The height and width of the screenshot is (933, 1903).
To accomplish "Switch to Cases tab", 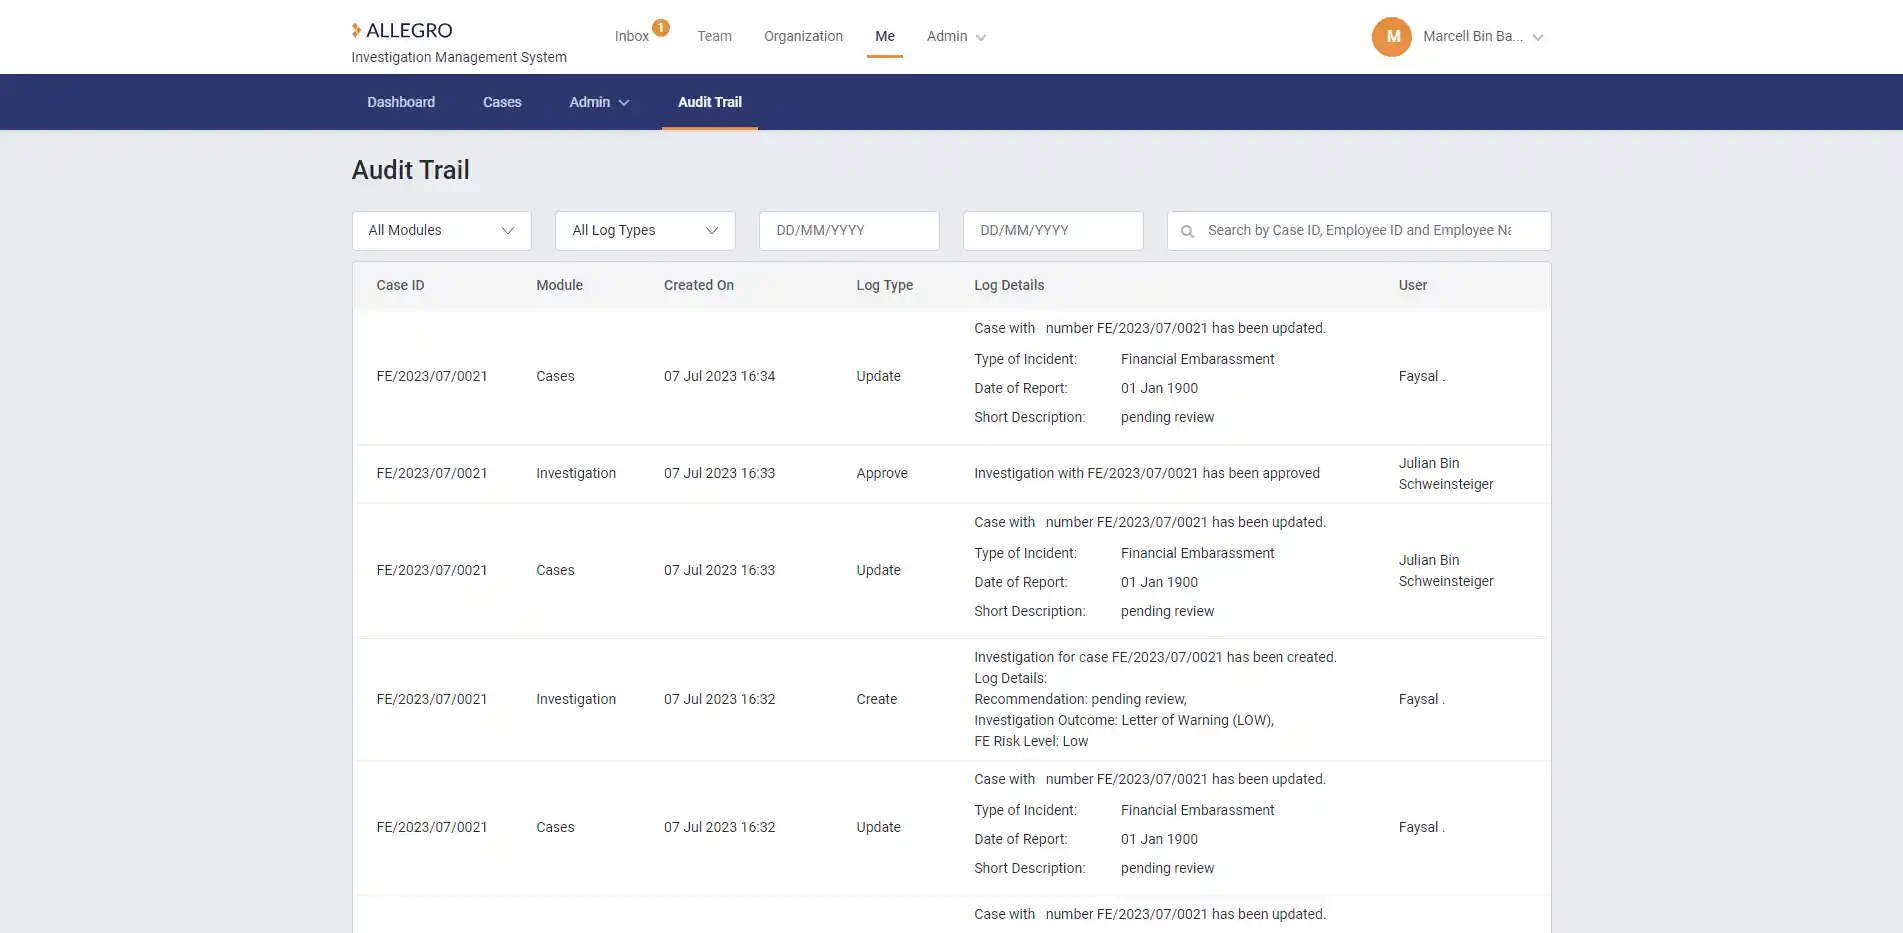I will [x=502, y=102].
